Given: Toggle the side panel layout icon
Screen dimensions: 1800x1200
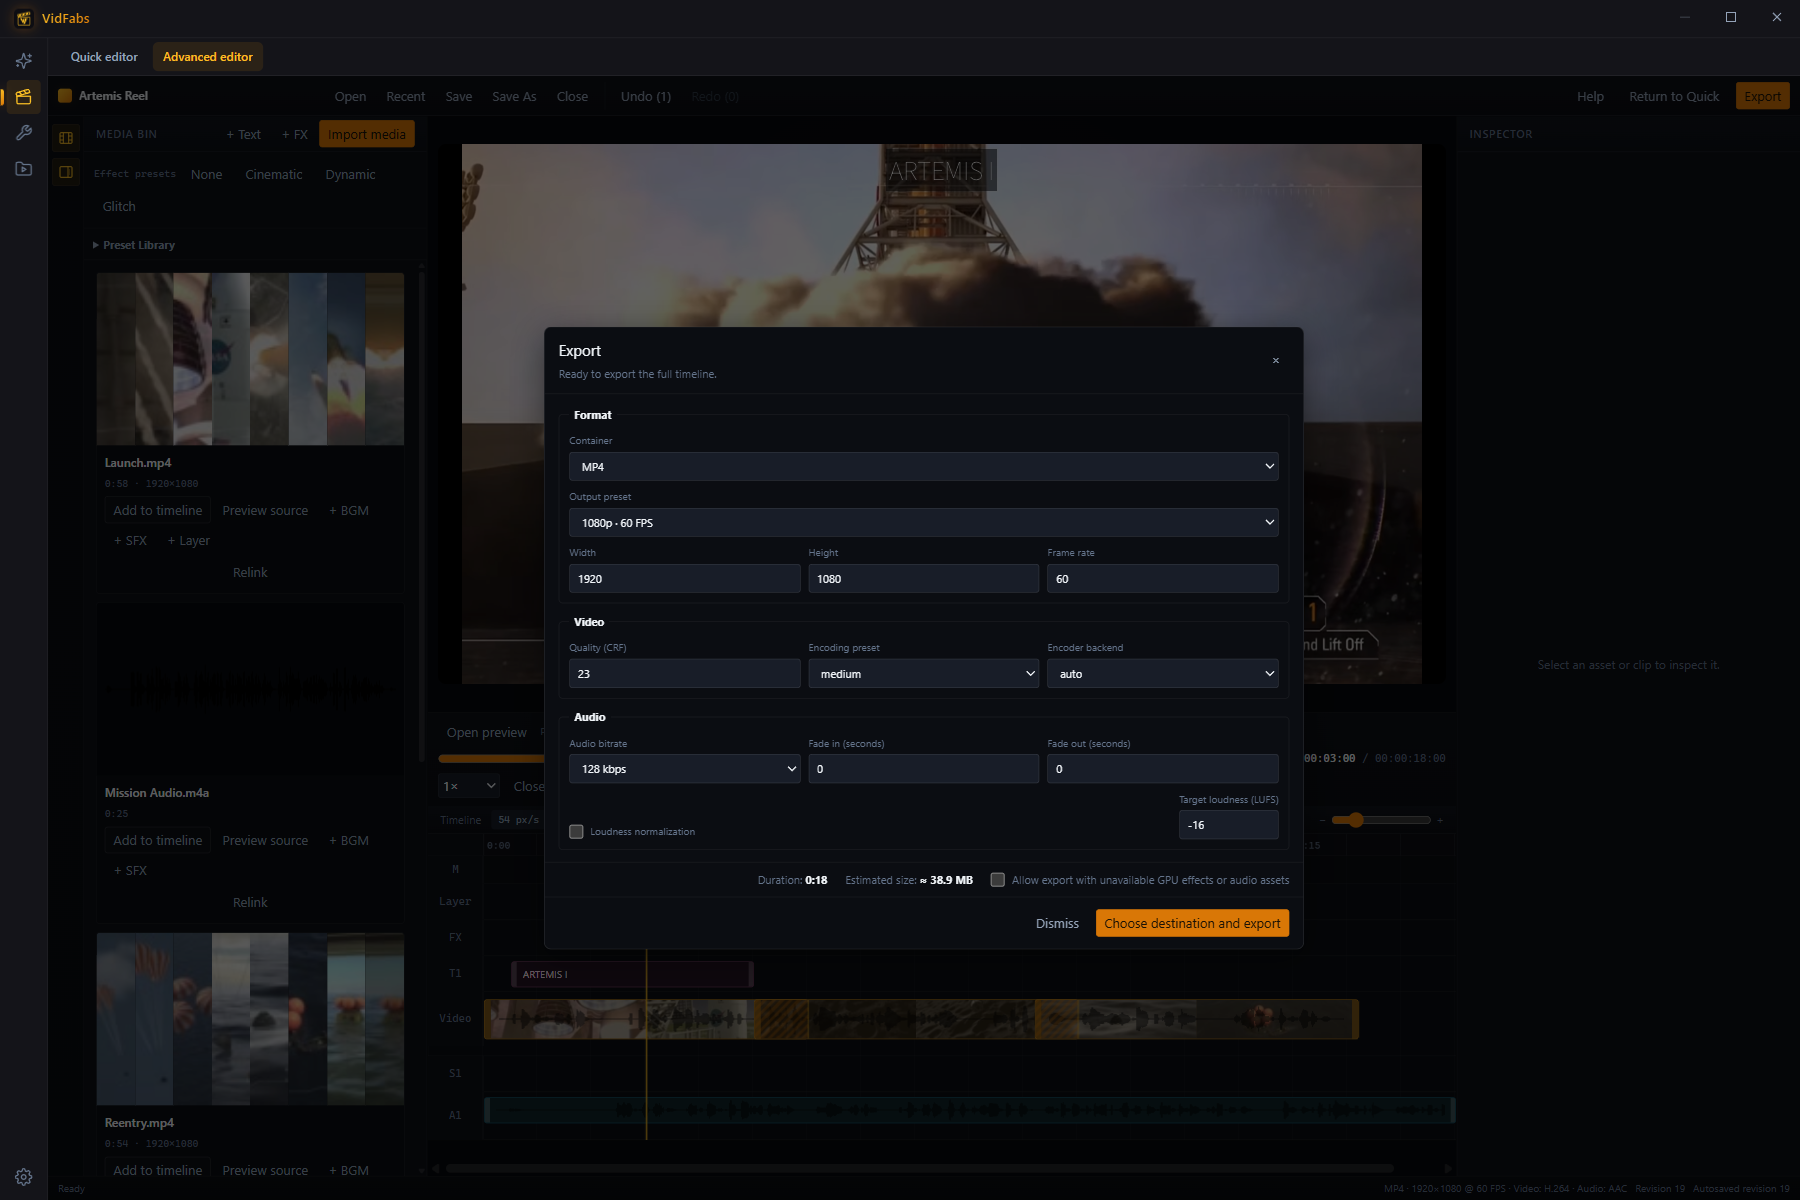Looking at the screenshot, I should tap(66, 172).
